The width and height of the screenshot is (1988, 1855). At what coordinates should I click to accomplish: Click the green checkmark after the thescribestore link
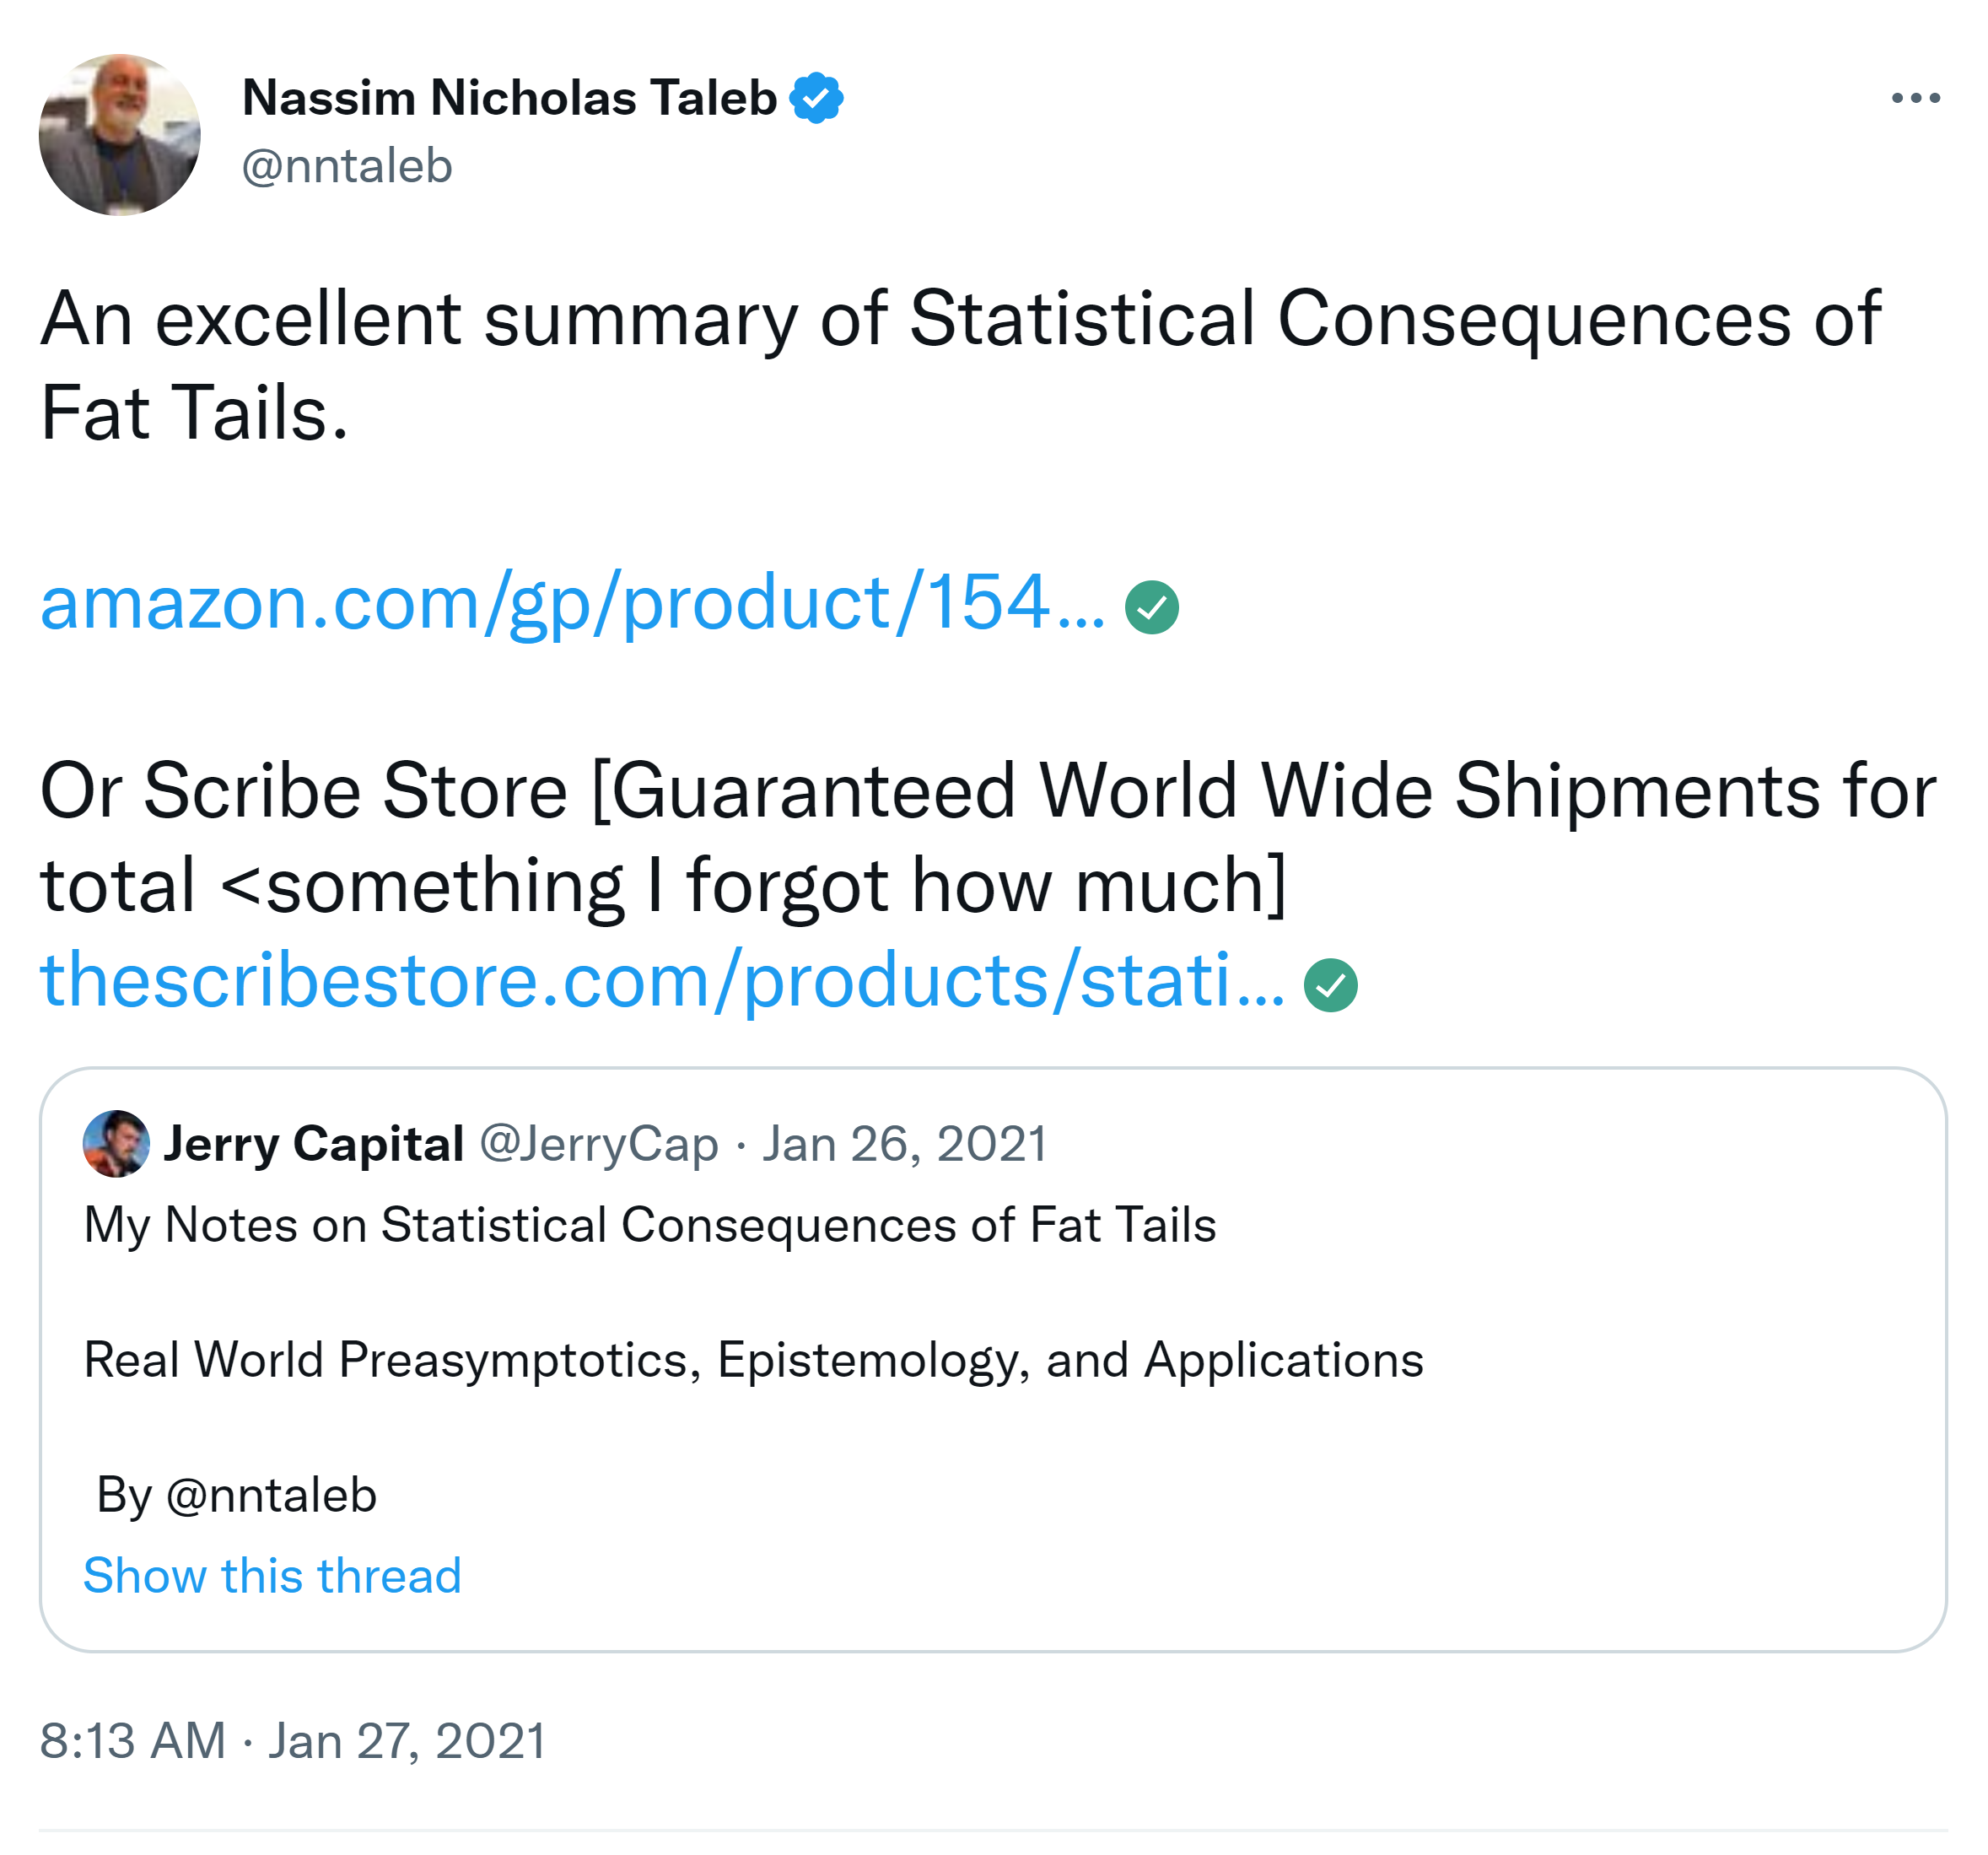pyautogui.click(x=1330, y=985)
